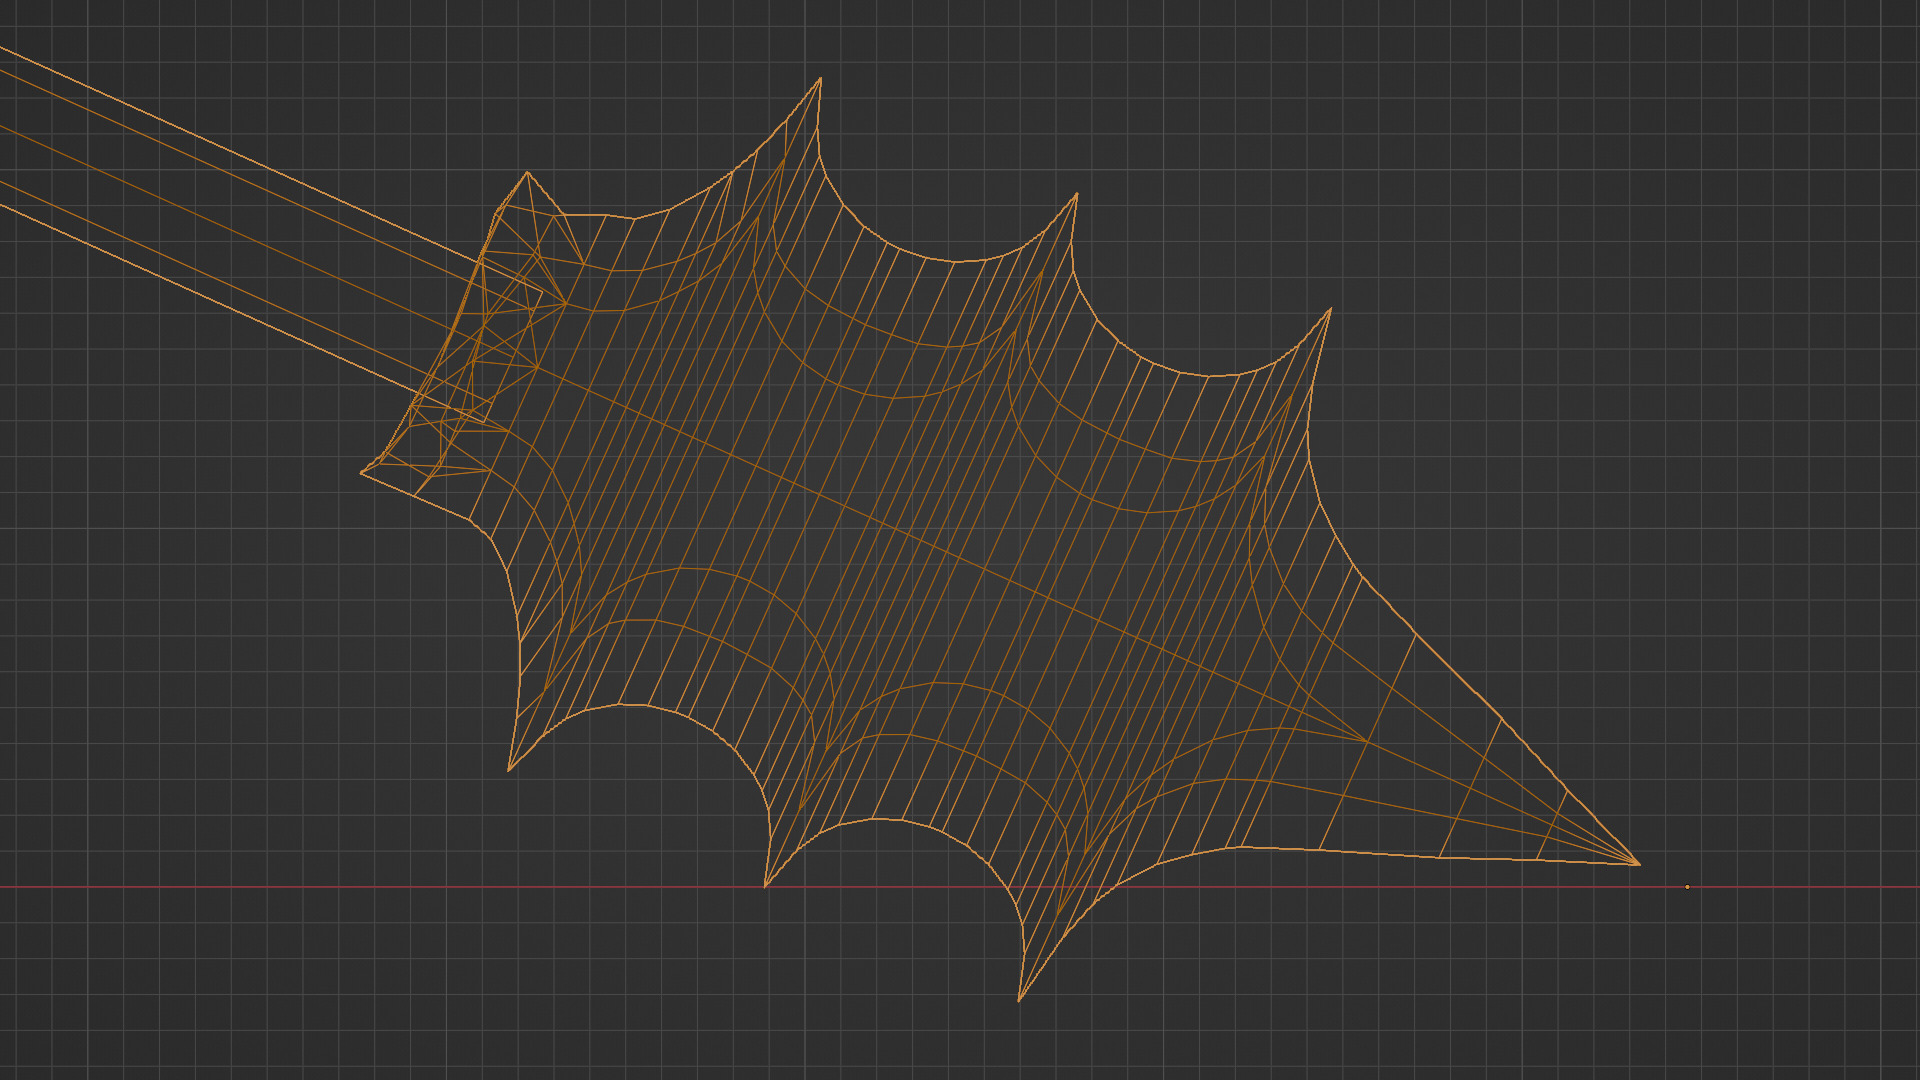Select the topmost spike tip of the blade

click(x=820, y=79)
